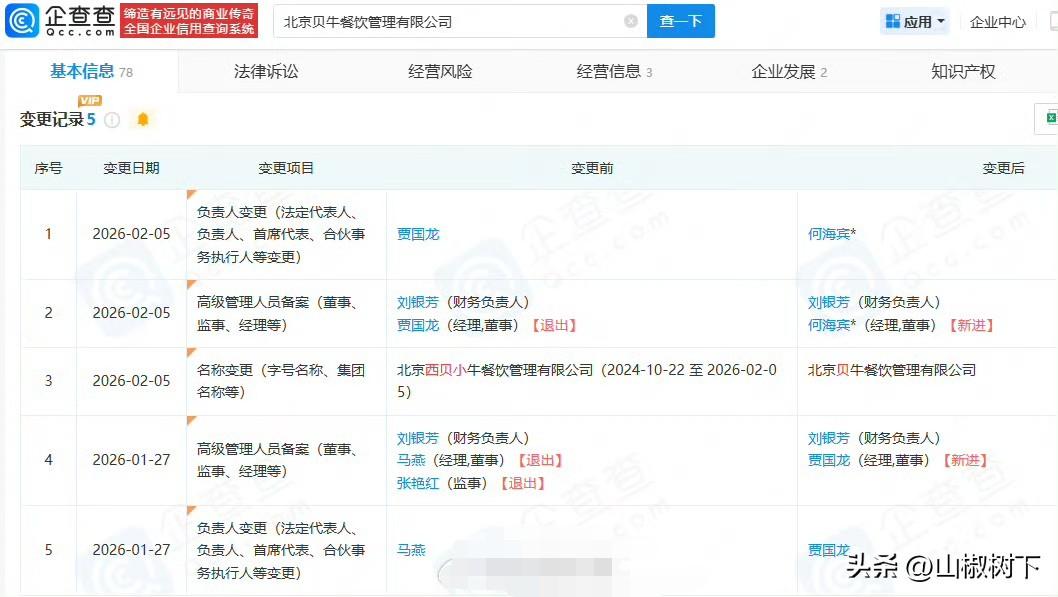Click 负责人变更 item text in row 5

click(x=281, y=550)
